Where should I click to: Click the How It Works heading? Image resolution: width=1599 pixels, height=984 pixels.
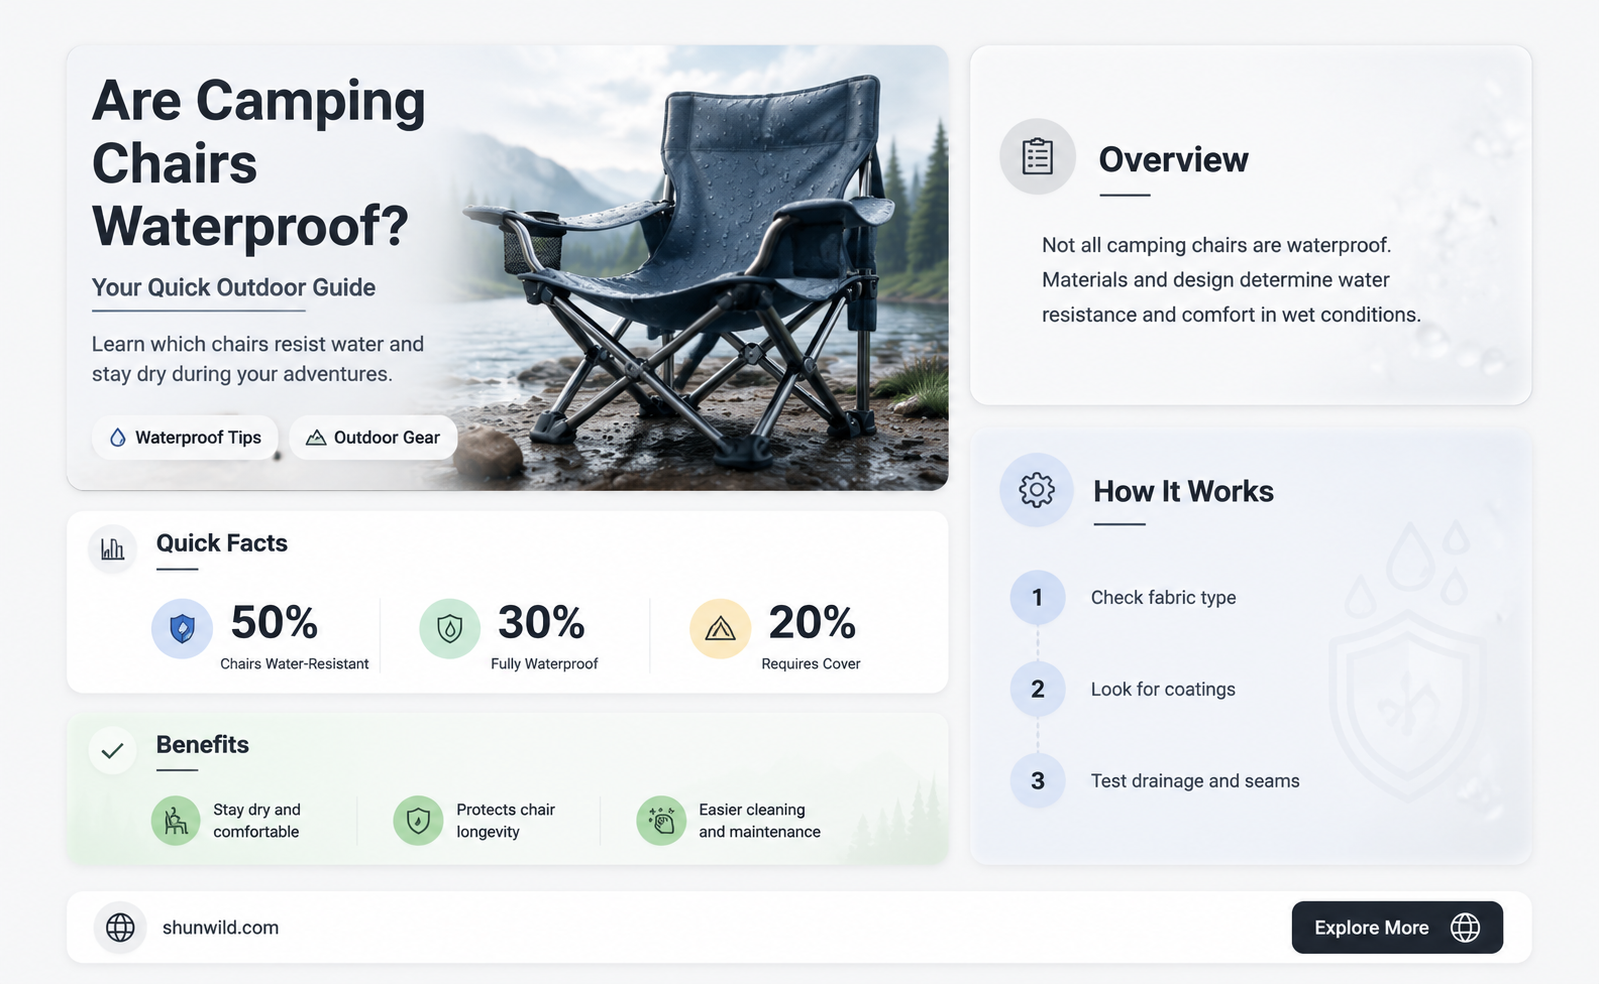point(1183,491)
